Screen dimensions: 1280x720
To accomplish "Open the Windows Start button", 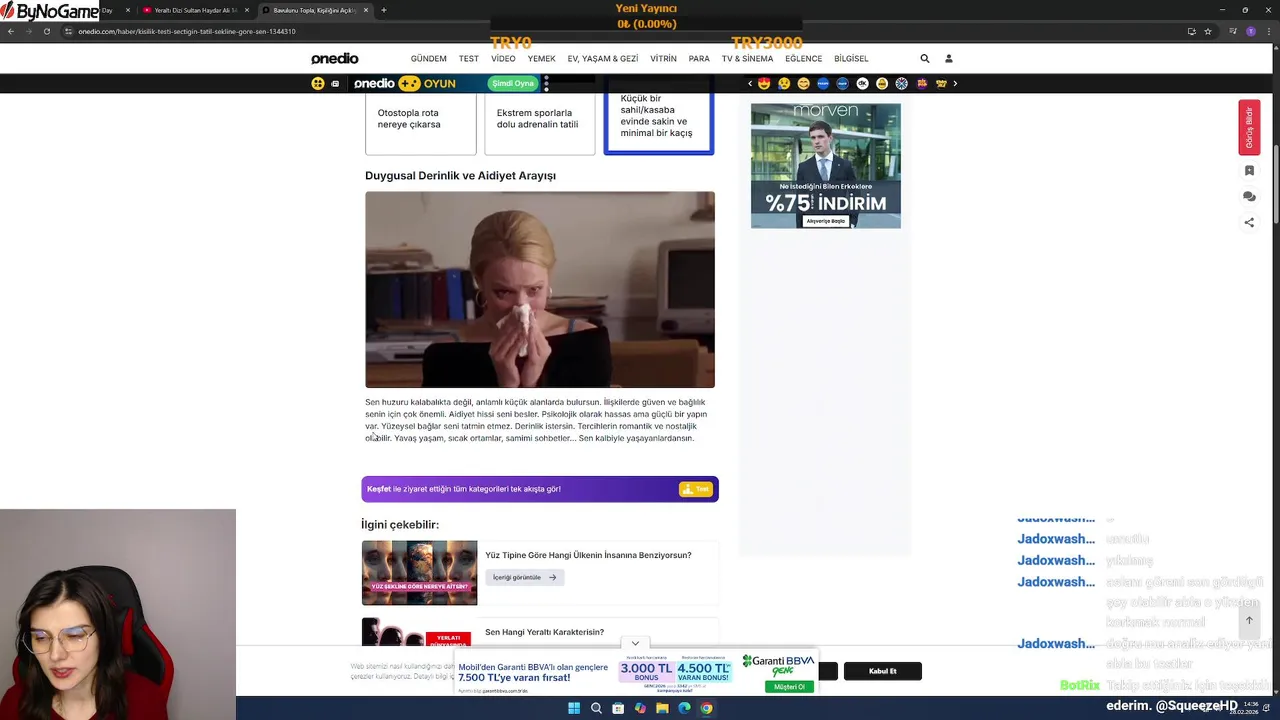I will 574,708.
